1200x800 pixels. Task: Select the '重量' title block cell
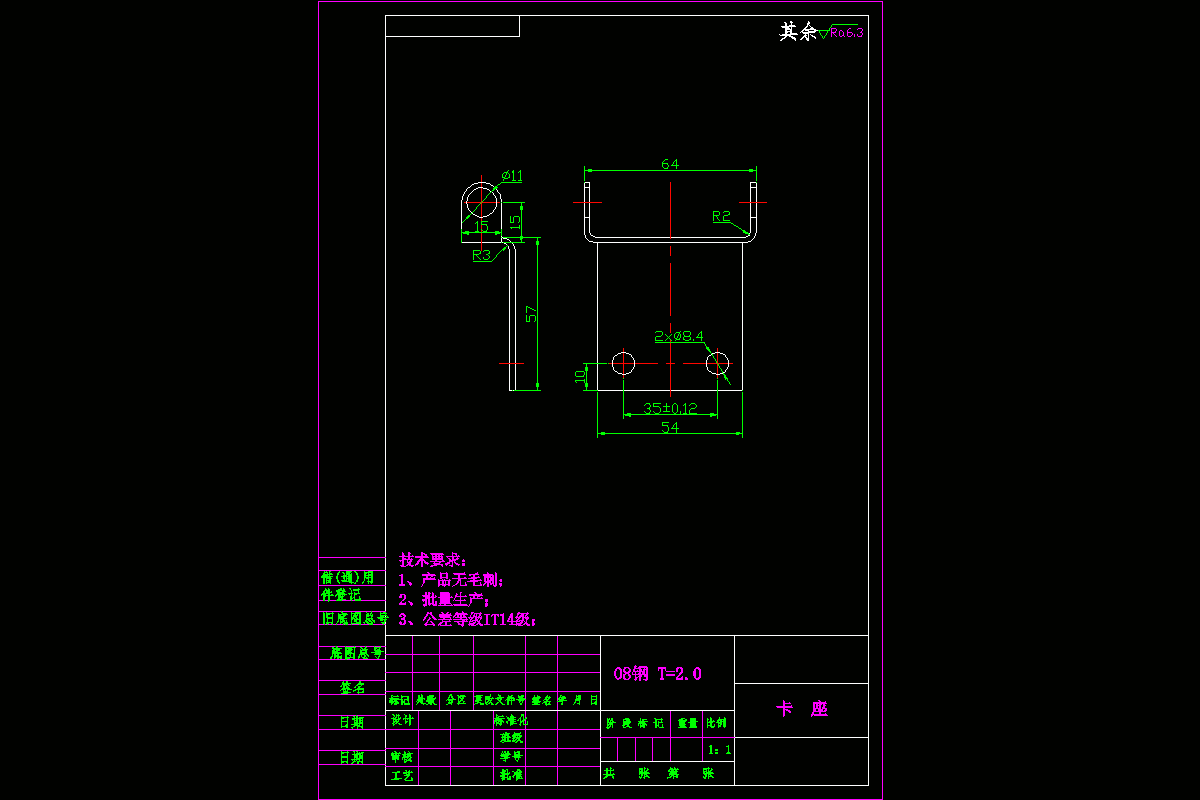click(x=688, y=722)
